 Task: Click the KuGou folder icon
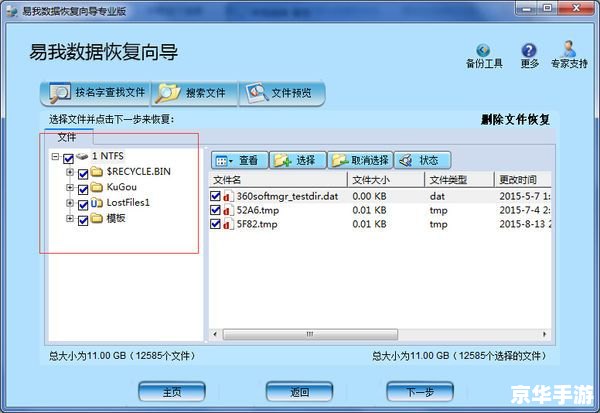[x=97, y=187]
